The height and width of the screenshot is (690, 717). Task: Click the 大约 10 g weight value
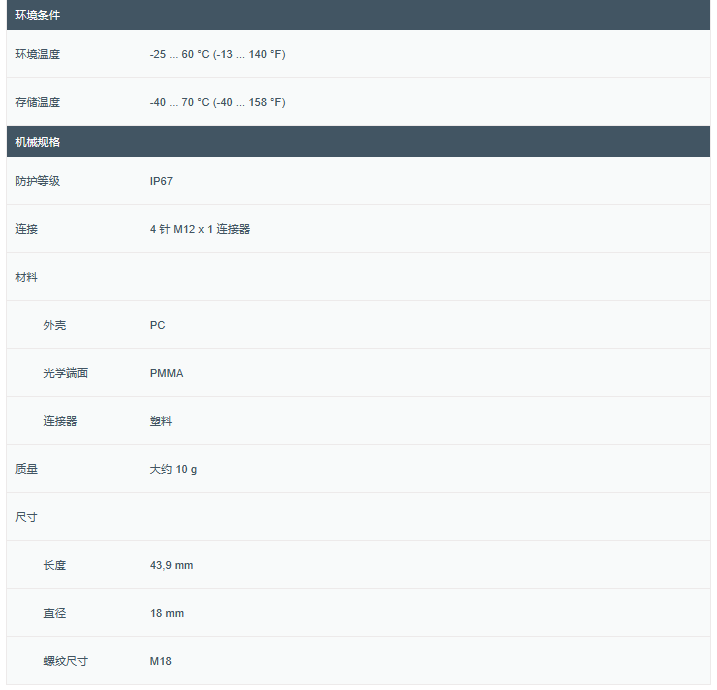coord(173,469)
